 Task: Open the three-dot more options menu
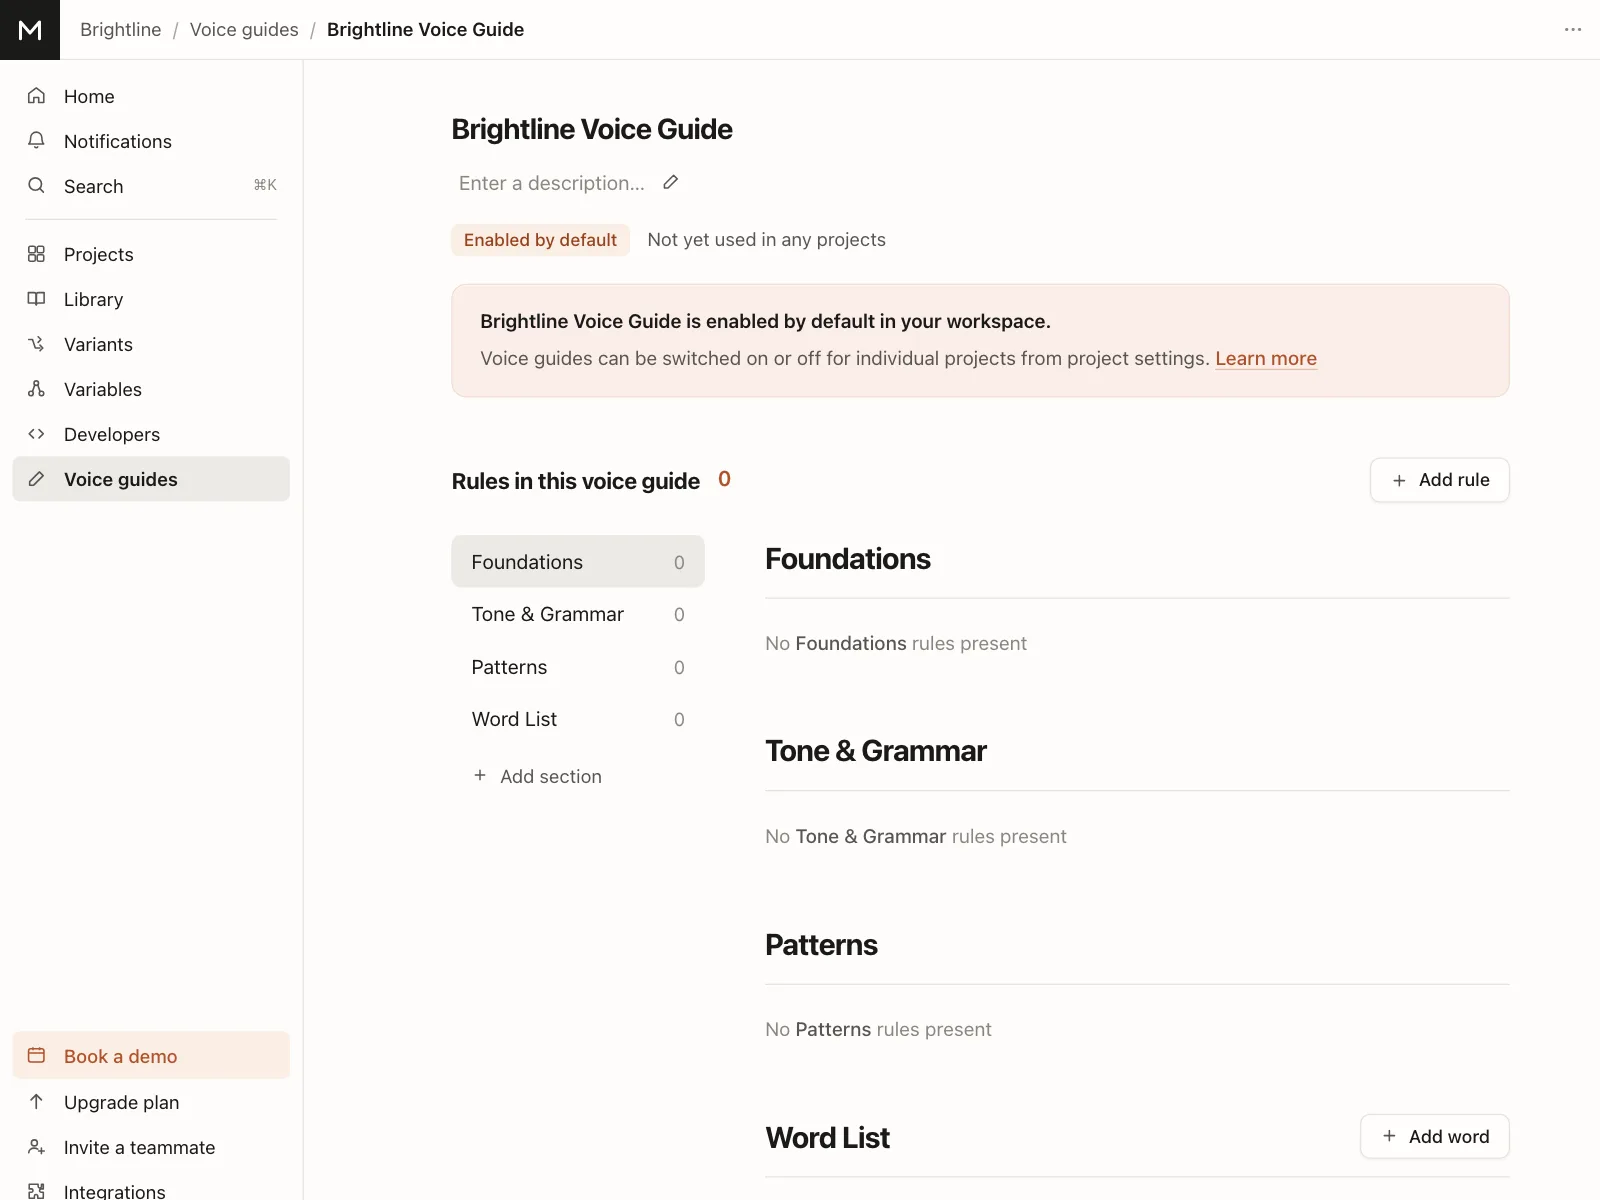point(1573,30)
